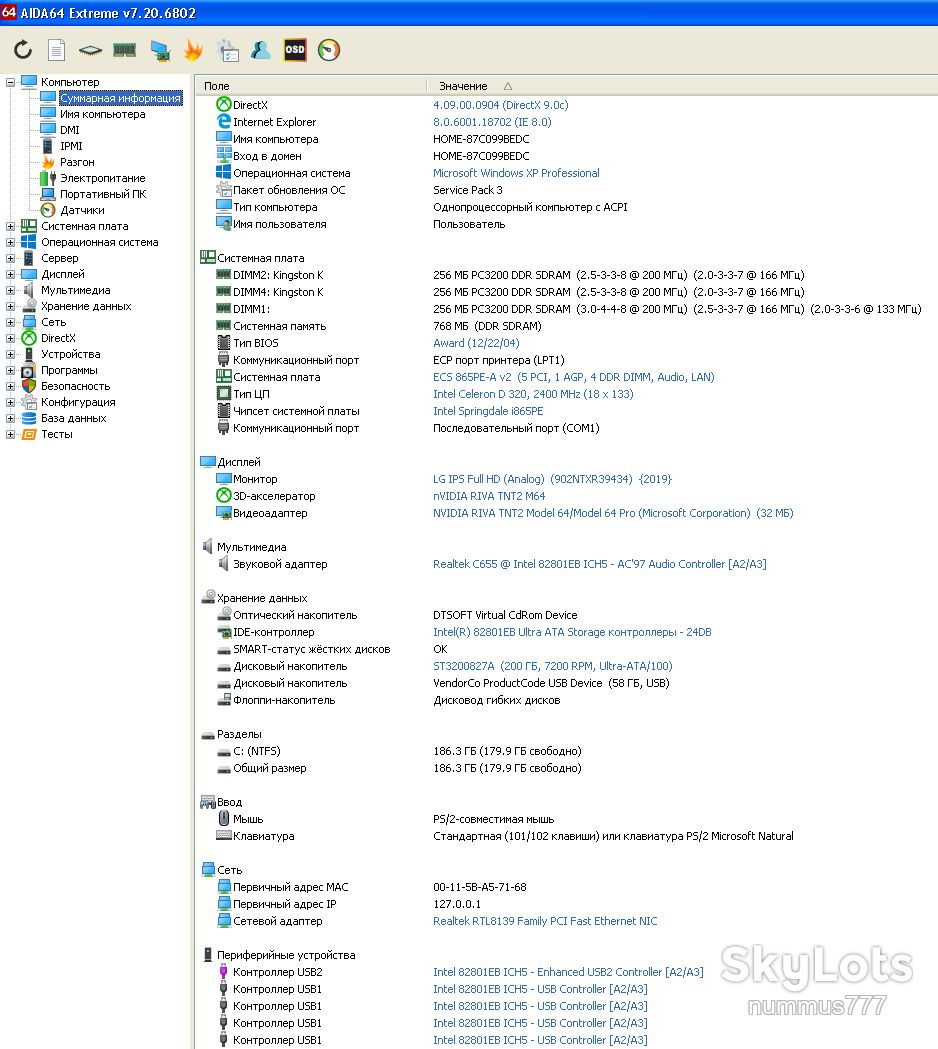Click the Поле column header

coord(217,86)
